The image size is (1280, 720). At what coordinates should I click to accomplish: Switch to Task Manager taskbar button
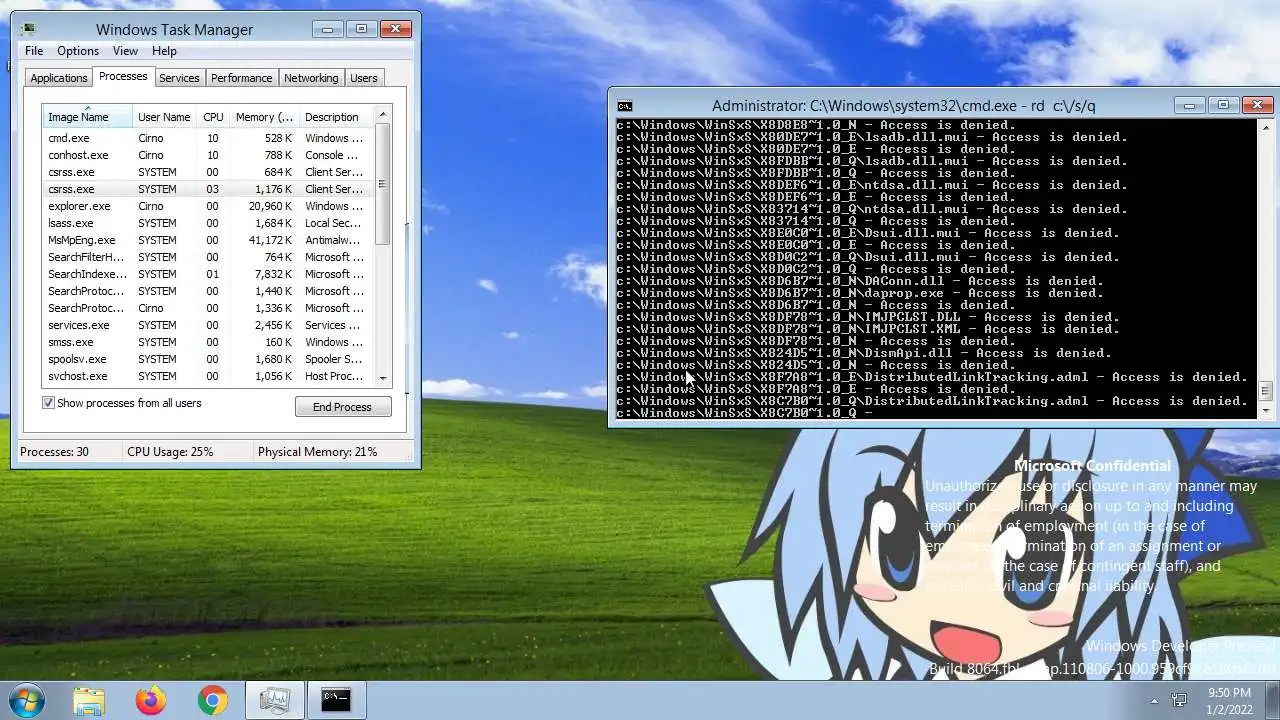[275, 701]
